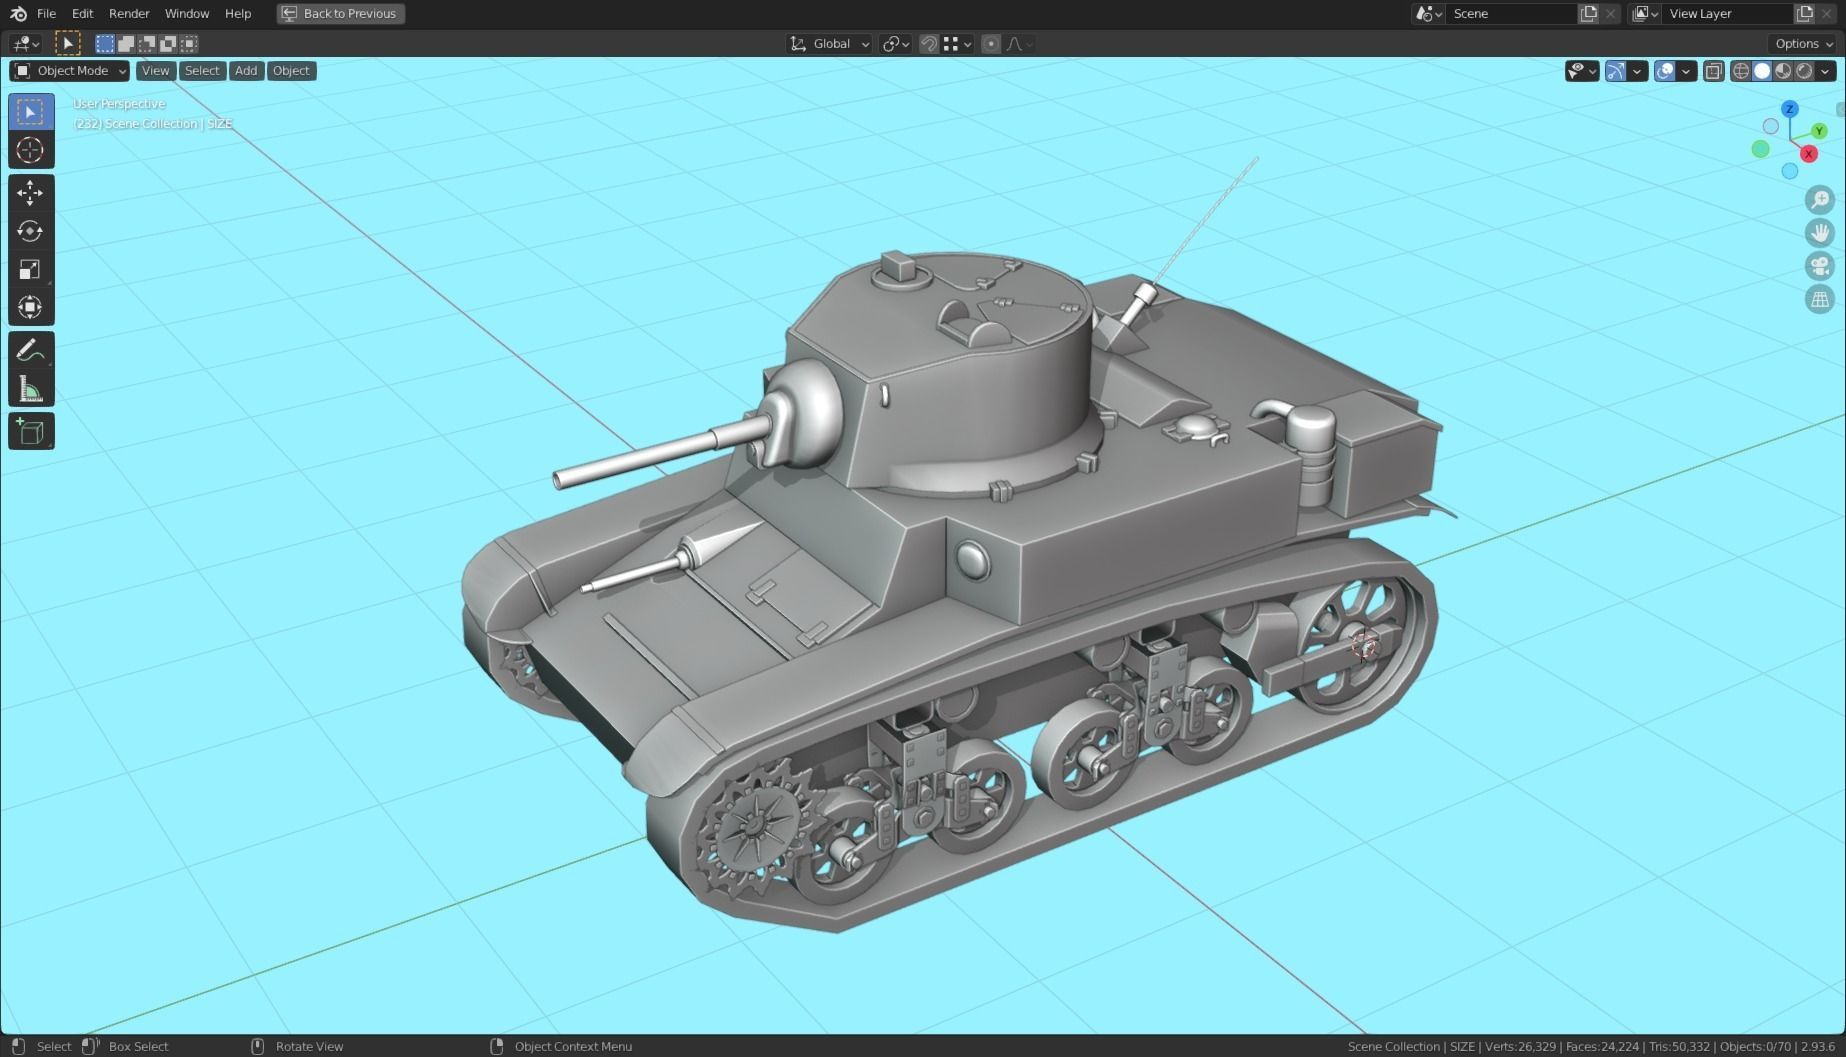Switch to Wireframe viewport shading

click(1741, 71)
